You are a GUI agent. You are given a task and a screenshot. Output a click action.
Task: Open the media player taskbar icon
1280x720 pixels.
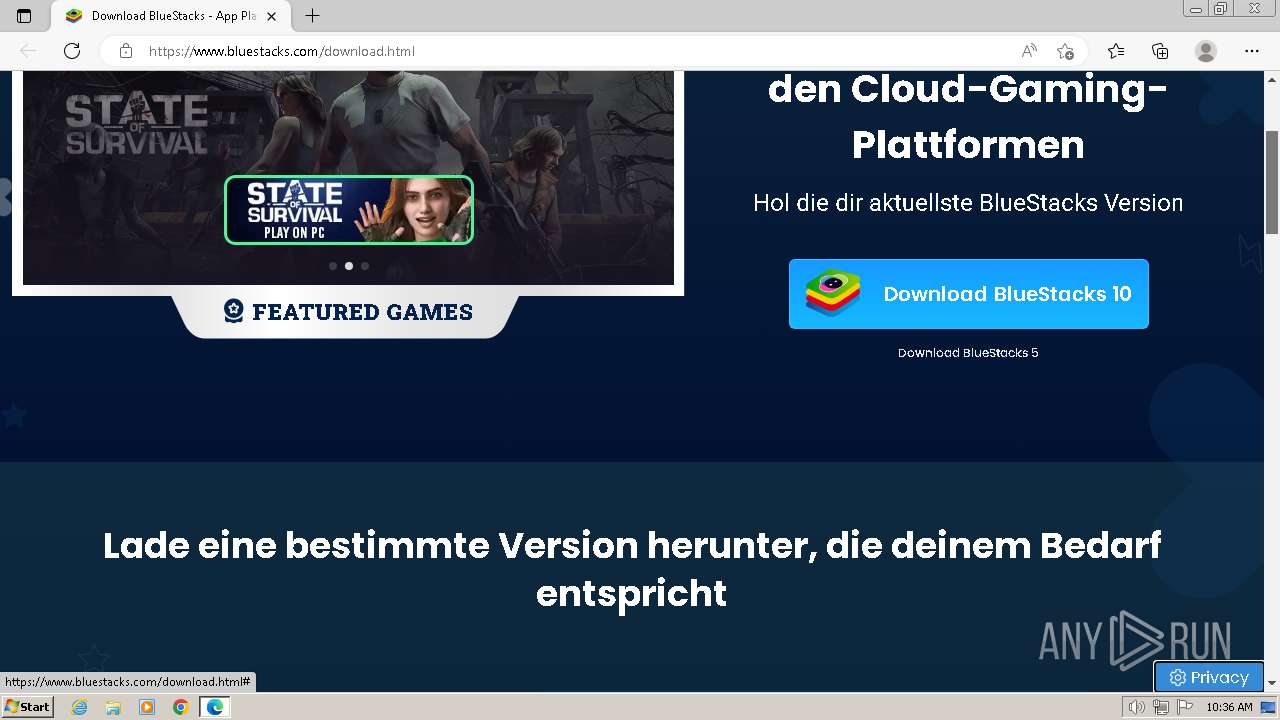pyautogui.click(x=147, y=707)
